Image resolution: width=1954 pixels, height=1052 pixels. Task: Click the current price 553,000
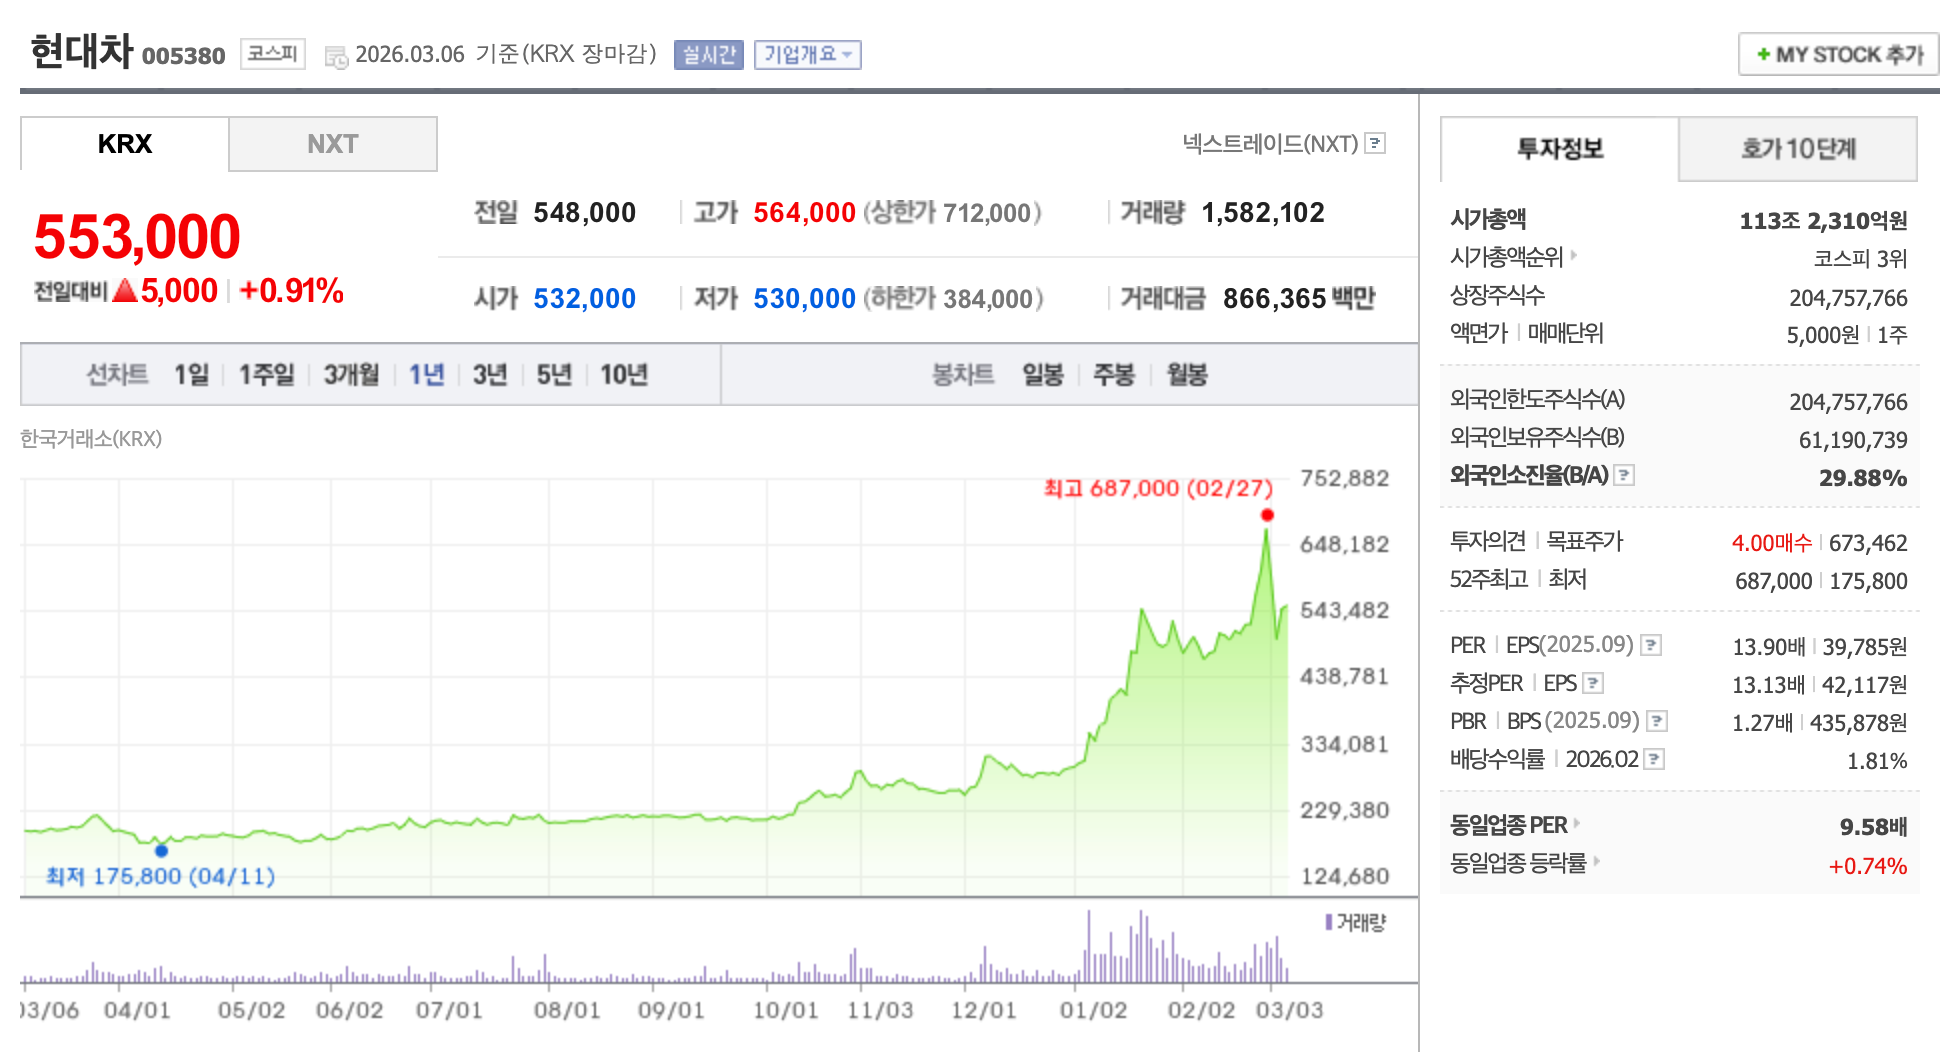coord(137,237)
